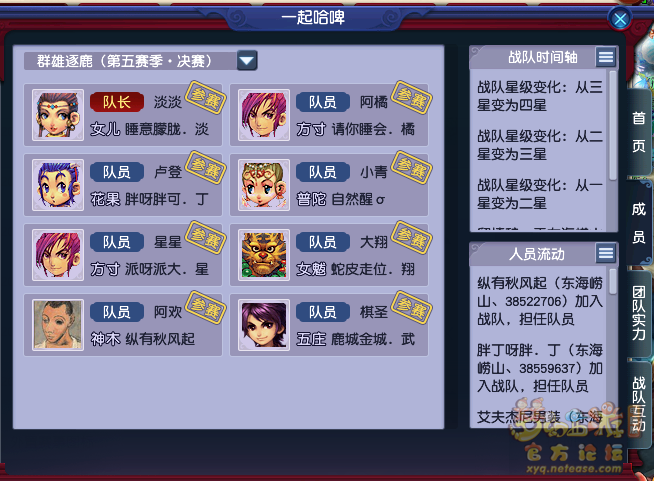Screen dimensions: 654x481
Task: Open the 战队时间轴 panel menu icon
Action: tap(606, 57)
